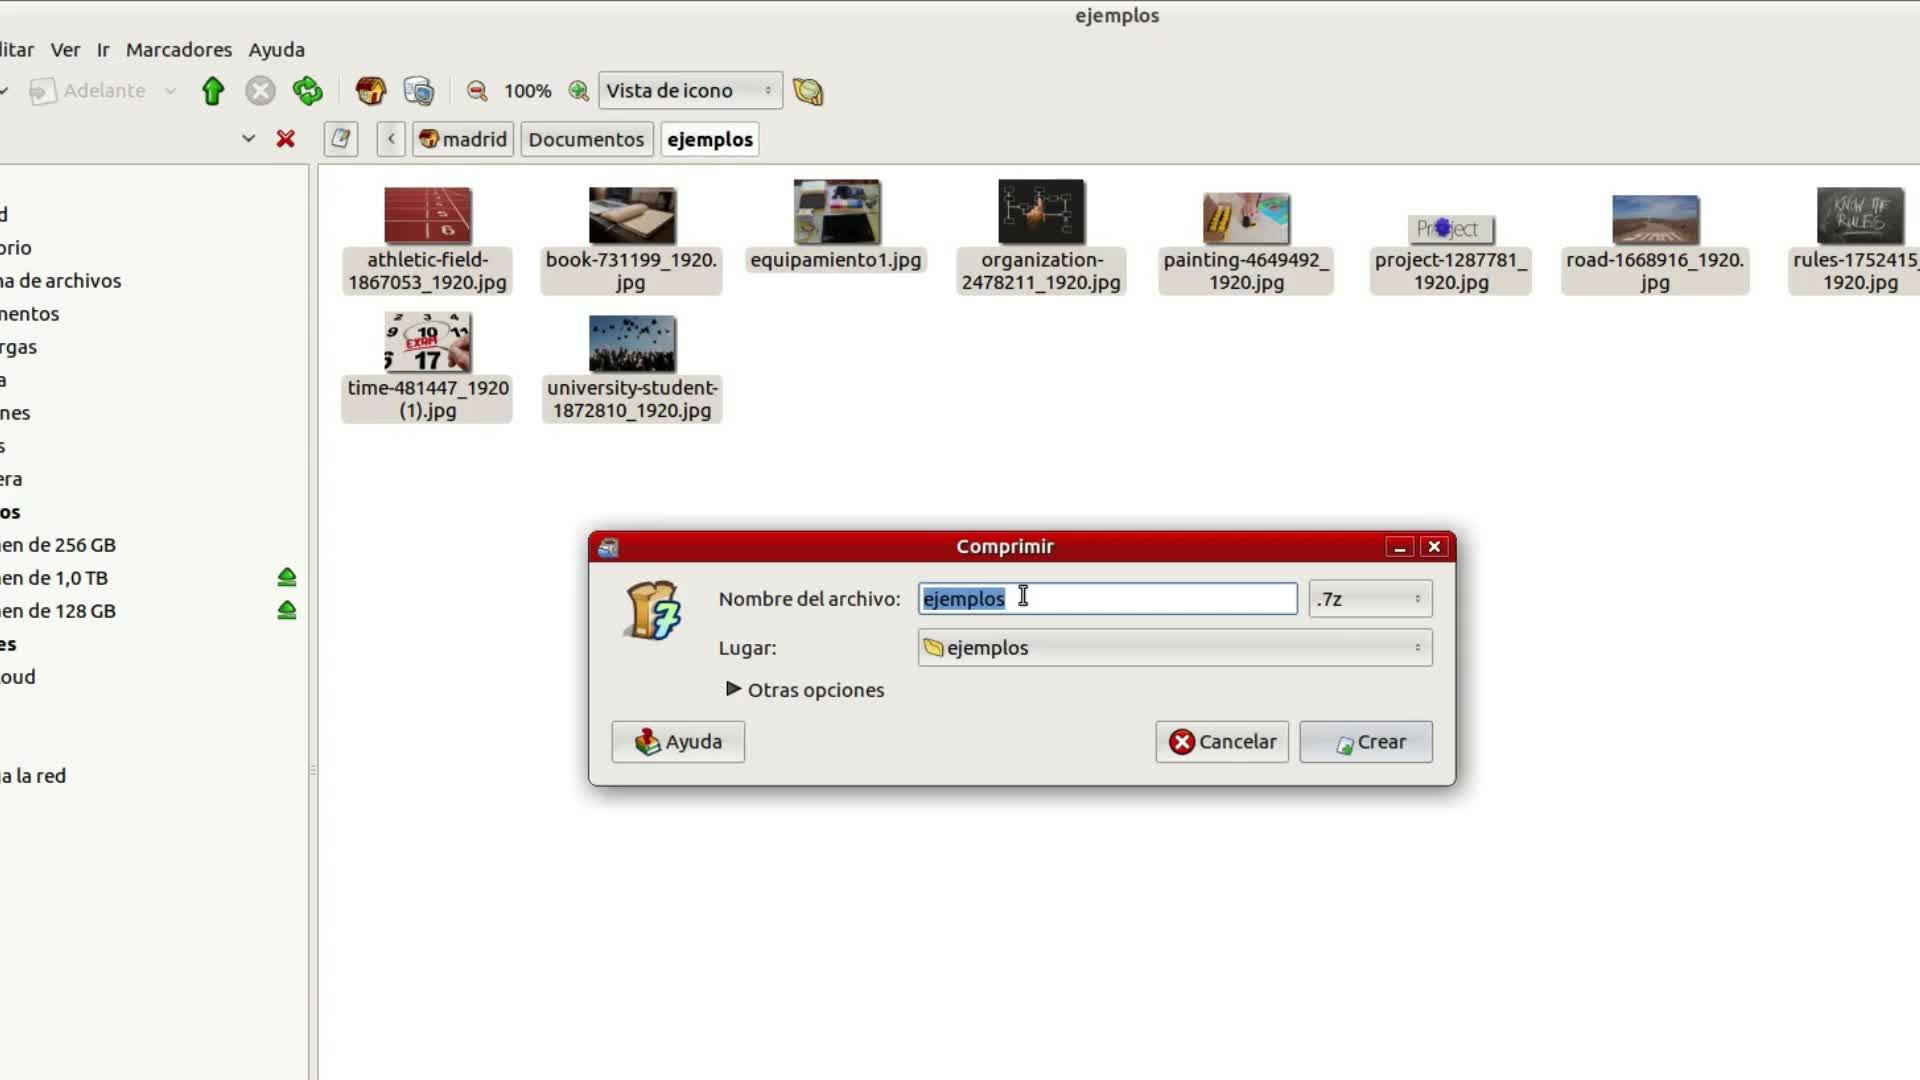
Task: Click the green up-folder arrow icon
Action: (x=212, y=91)
